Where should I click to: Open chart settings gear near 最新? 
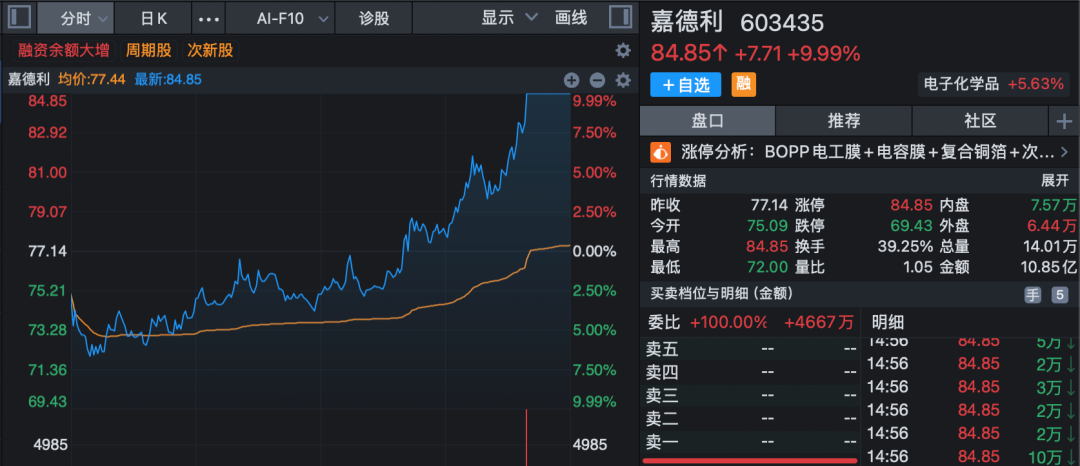623,80
